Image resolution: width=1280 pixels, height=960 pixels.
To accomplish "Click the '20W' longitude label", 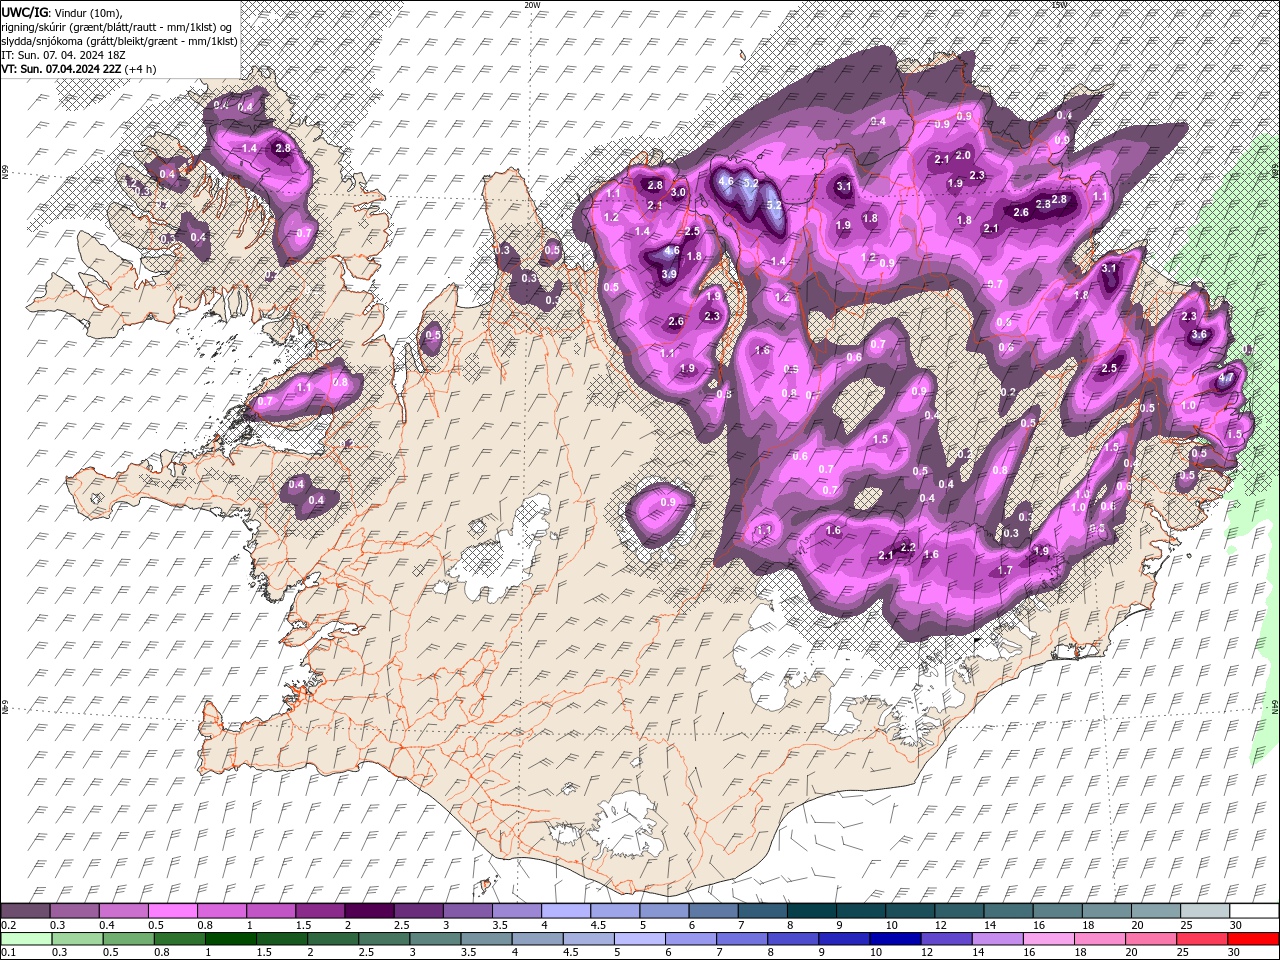I will 531,4.
